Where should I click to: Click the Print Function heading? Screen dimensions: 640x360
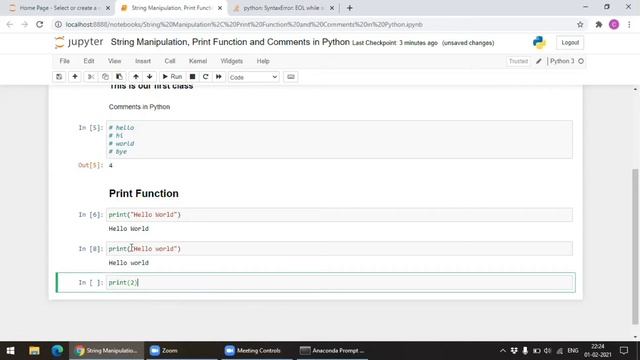coord(144,193)
